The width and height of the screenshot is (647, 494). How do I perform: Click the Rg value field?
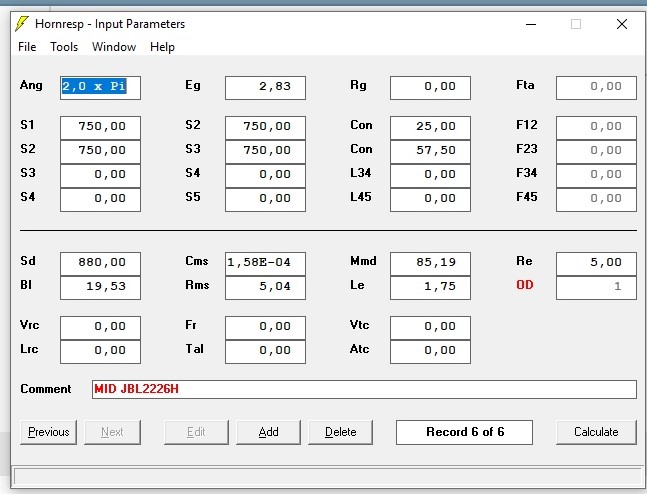(430, 87)
